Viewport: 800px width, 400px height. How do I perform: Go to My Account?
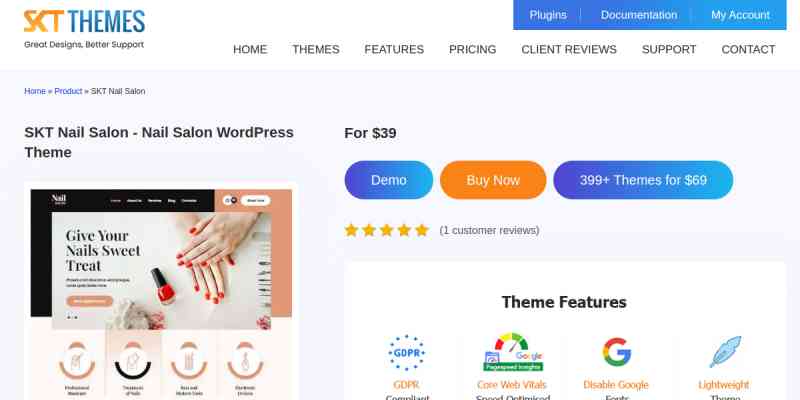coord(740,15)
